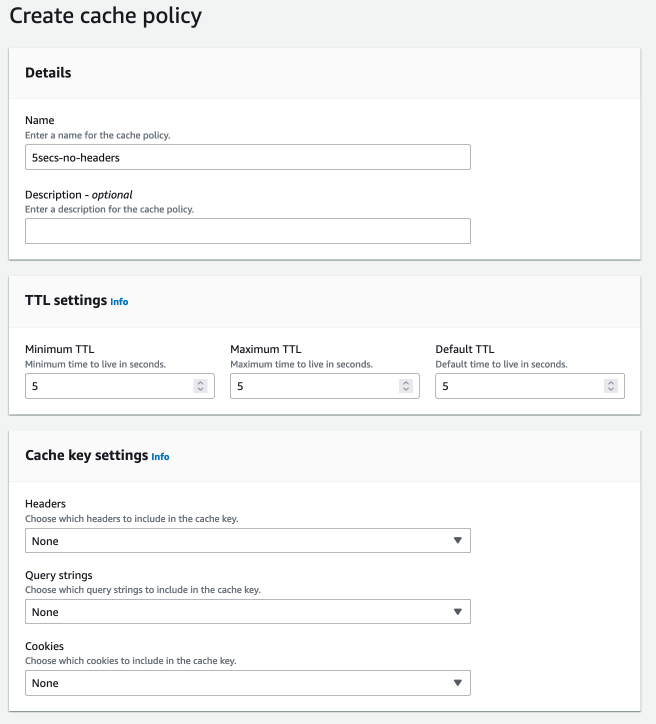
Task: Click the Cache key settings heading
Action: tap(86, 456)
